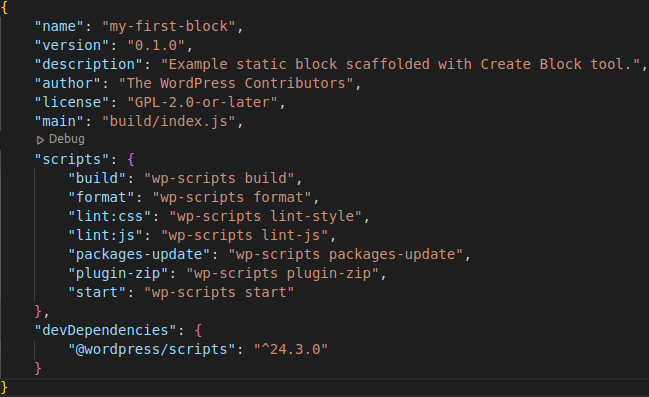Click the "start" script key
This screenshot has height=397, width=649.
[x=97, y=293]
